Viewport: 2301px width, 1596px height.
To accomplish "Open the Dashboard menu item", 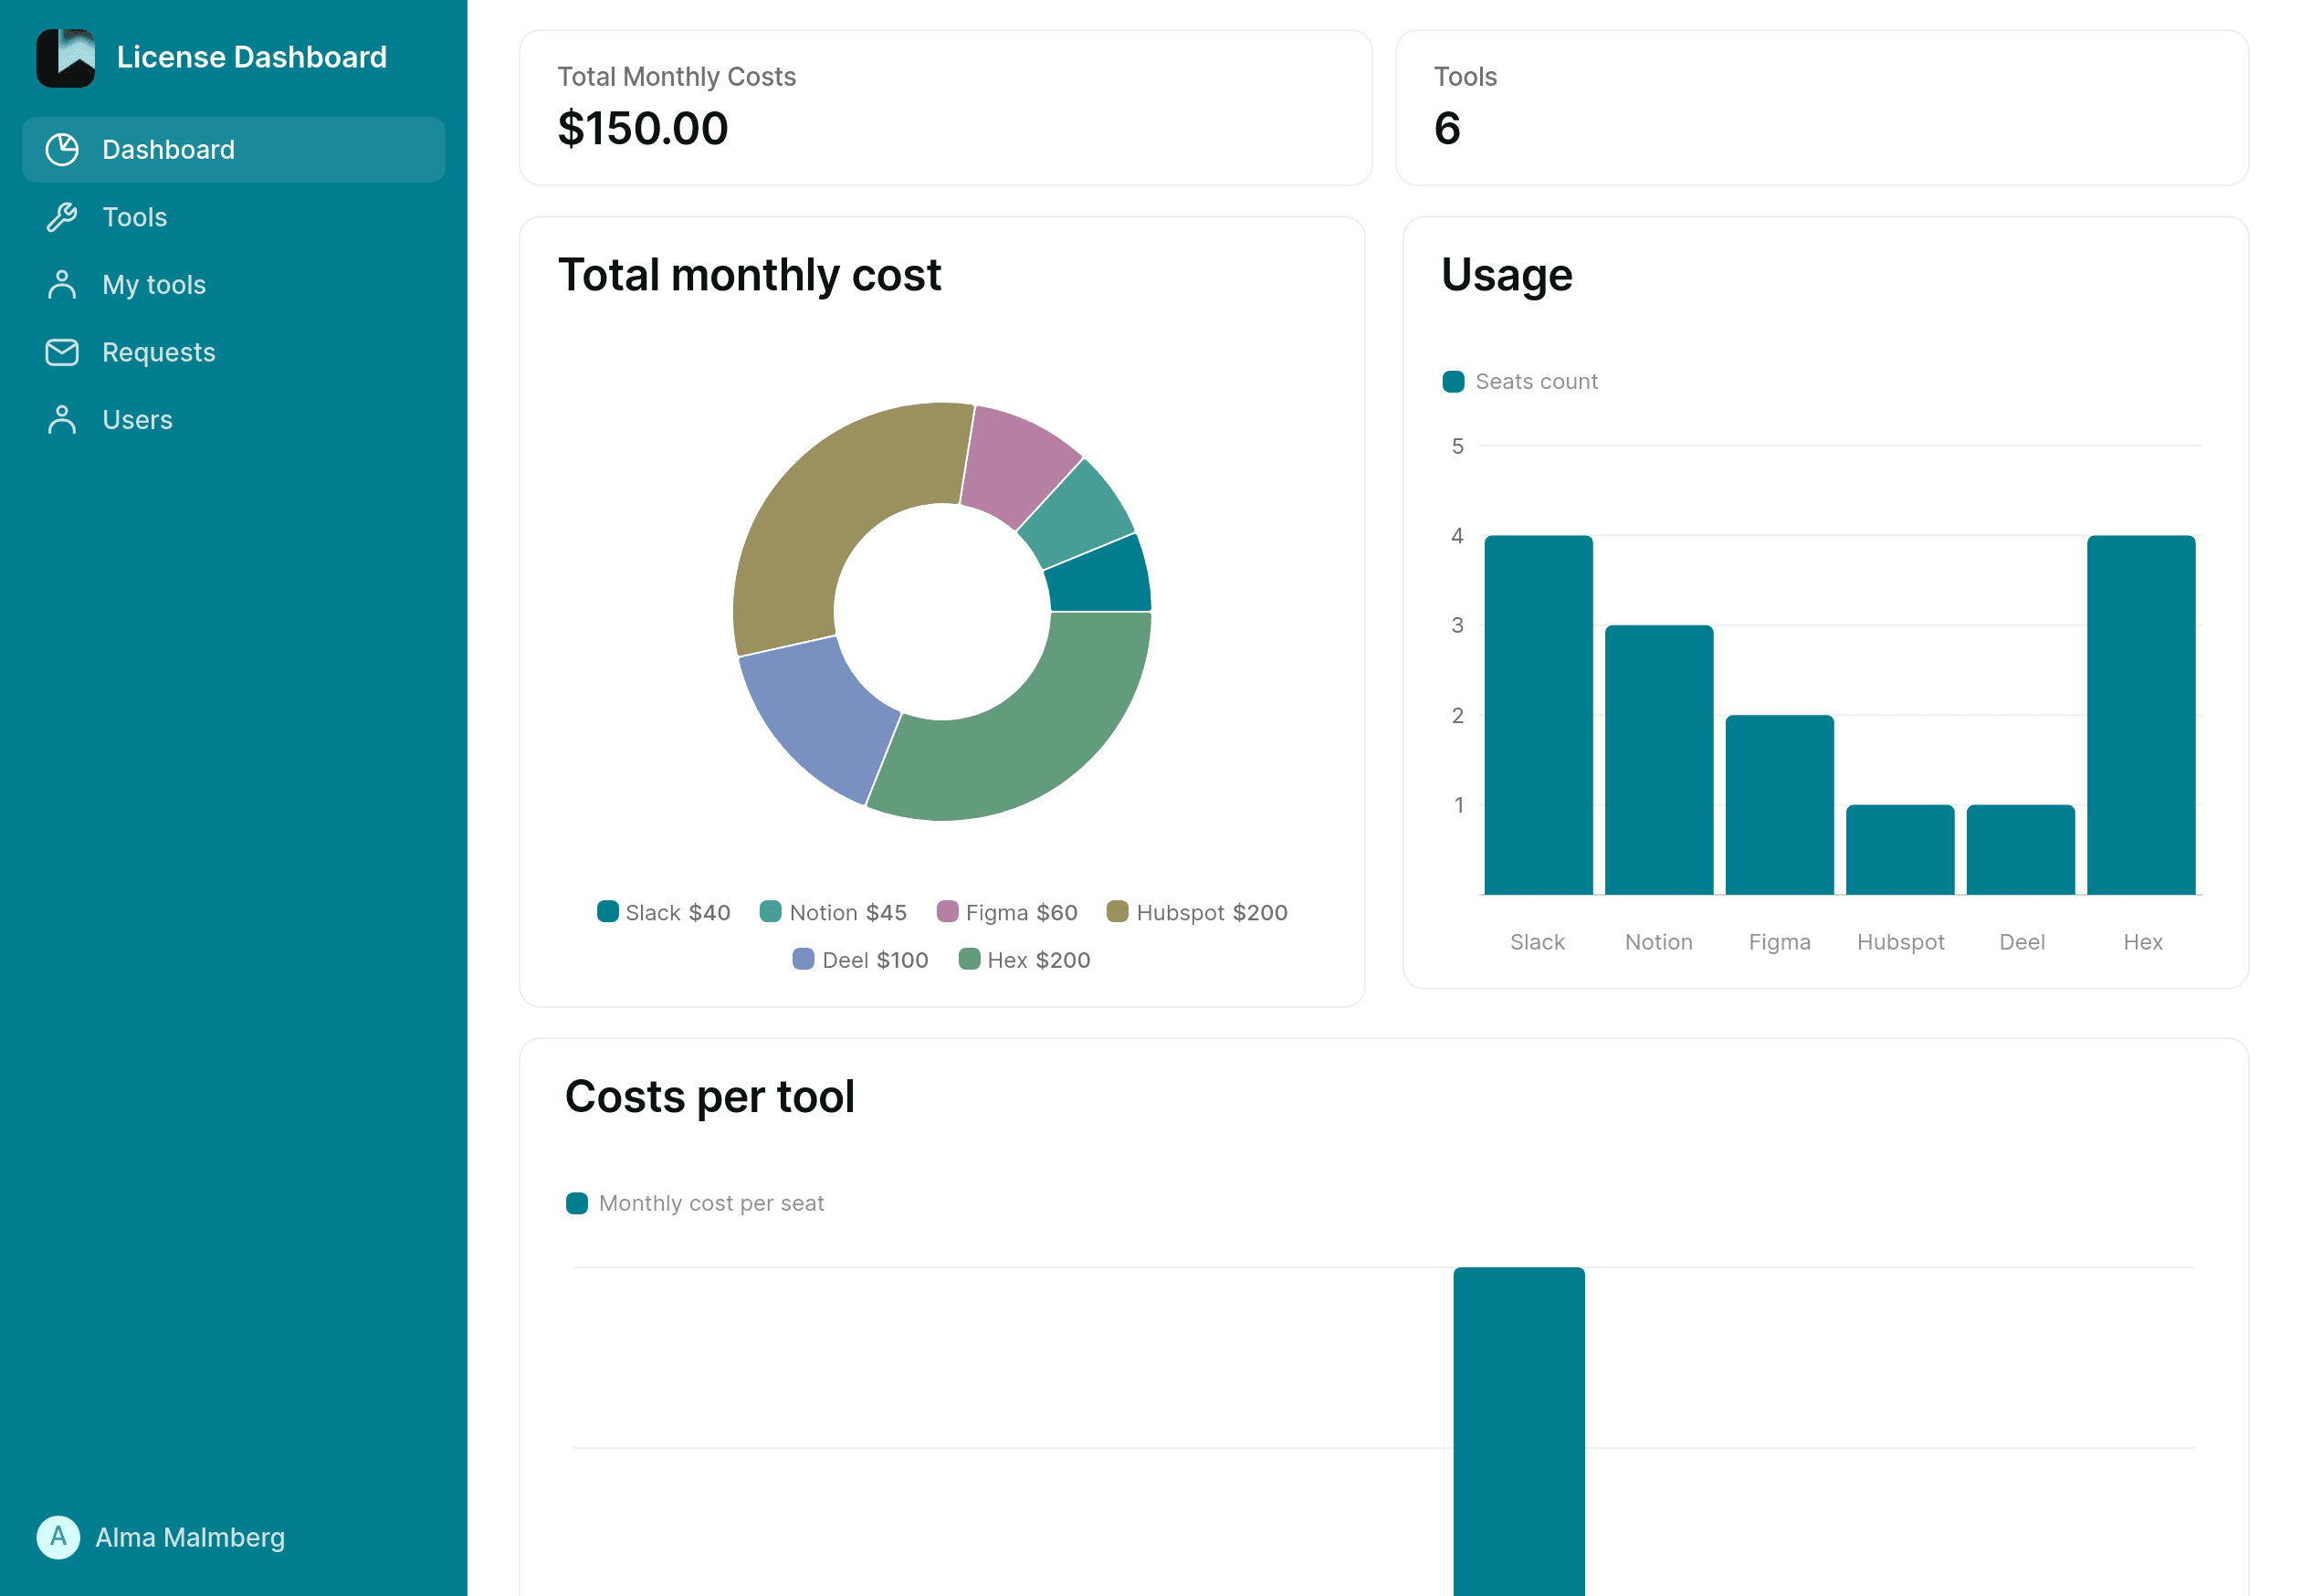I will click(x=233, y=150).
